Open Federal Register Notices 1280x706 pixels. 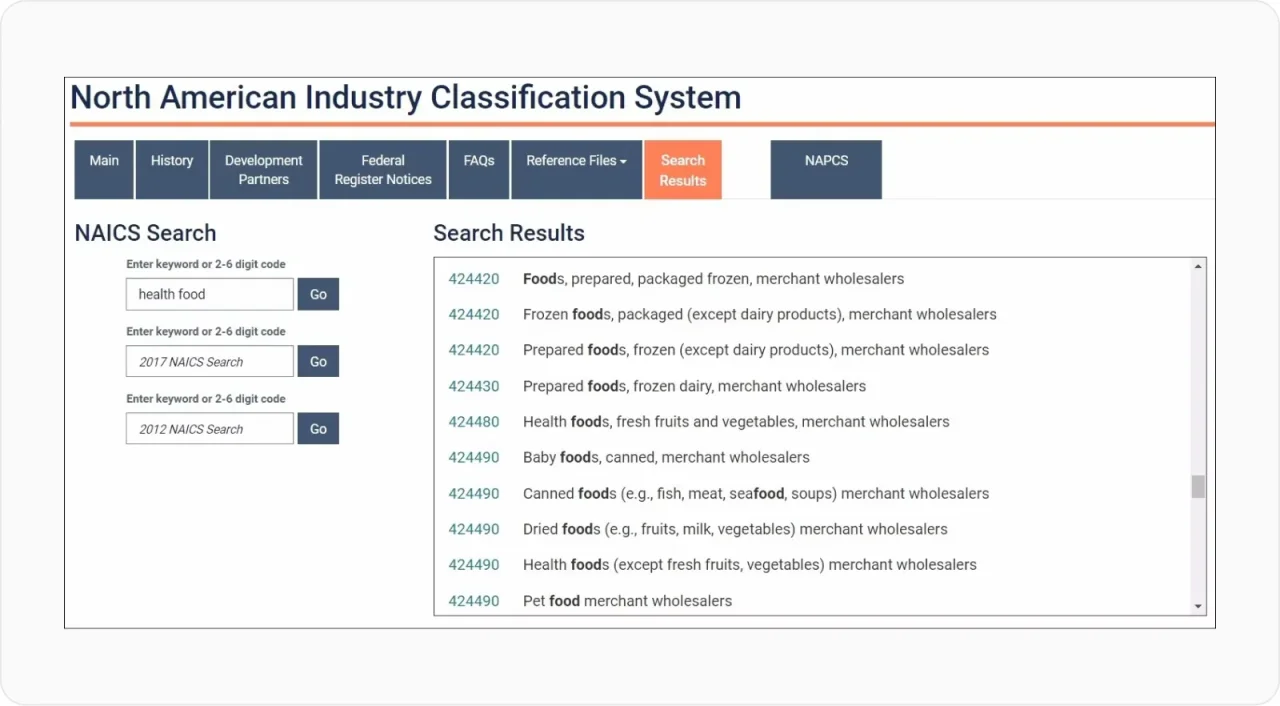[x=382, y=170]
